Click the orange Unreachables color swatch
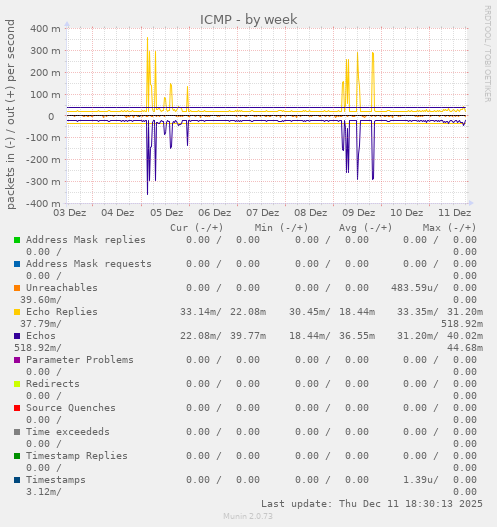Image resolution: width=497 pixels, height=527 pixels. coord(17,288)
